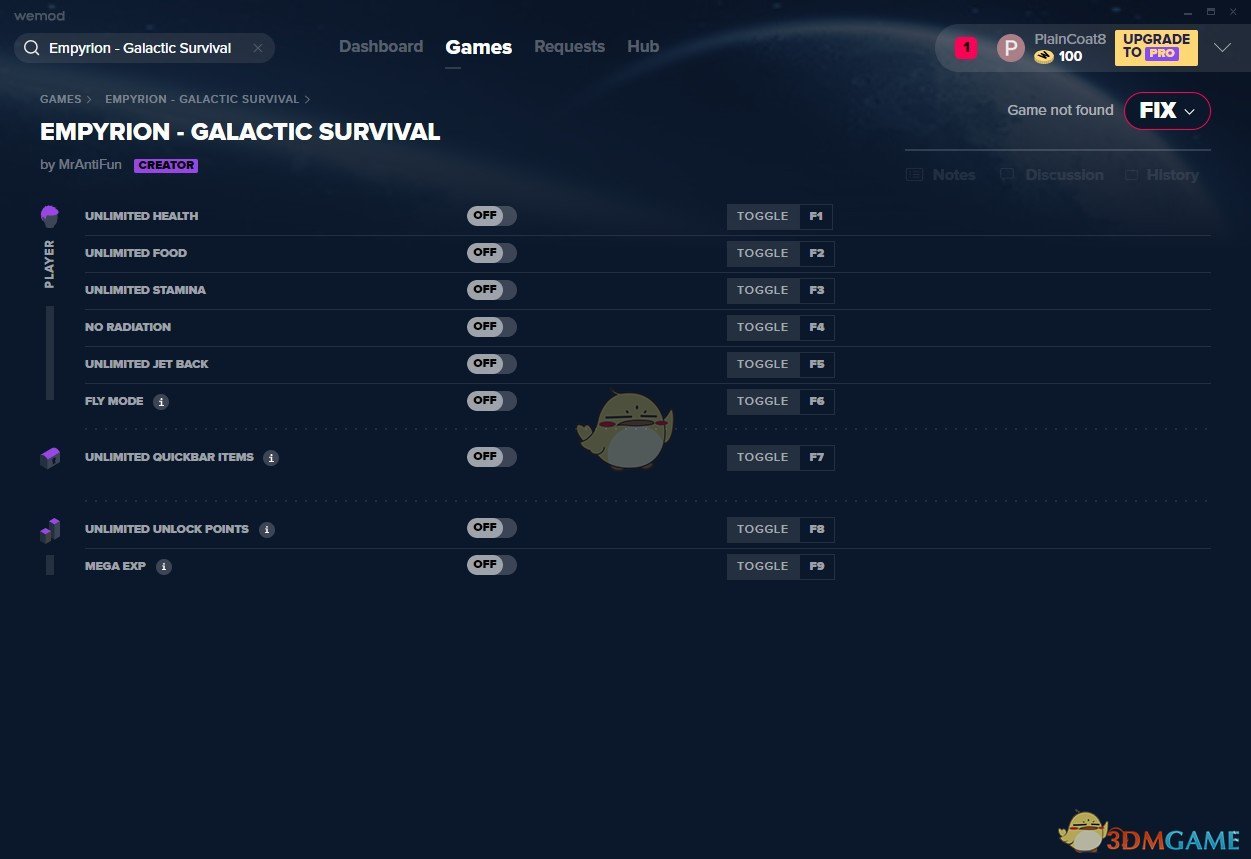Select the Games tab
The image size is (1251, 859).
[x=479, y=47]
